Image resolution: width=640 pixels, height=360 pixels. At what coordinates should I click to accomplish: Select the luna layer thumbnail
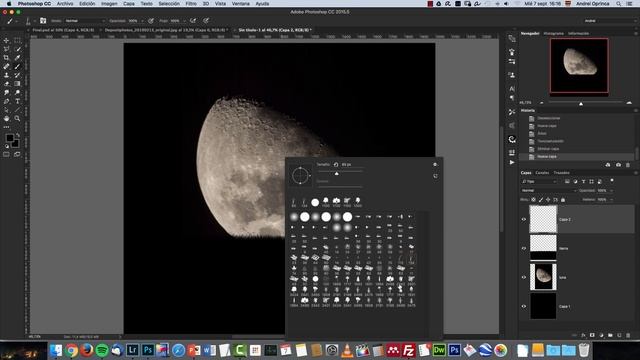tap(543, 277)
